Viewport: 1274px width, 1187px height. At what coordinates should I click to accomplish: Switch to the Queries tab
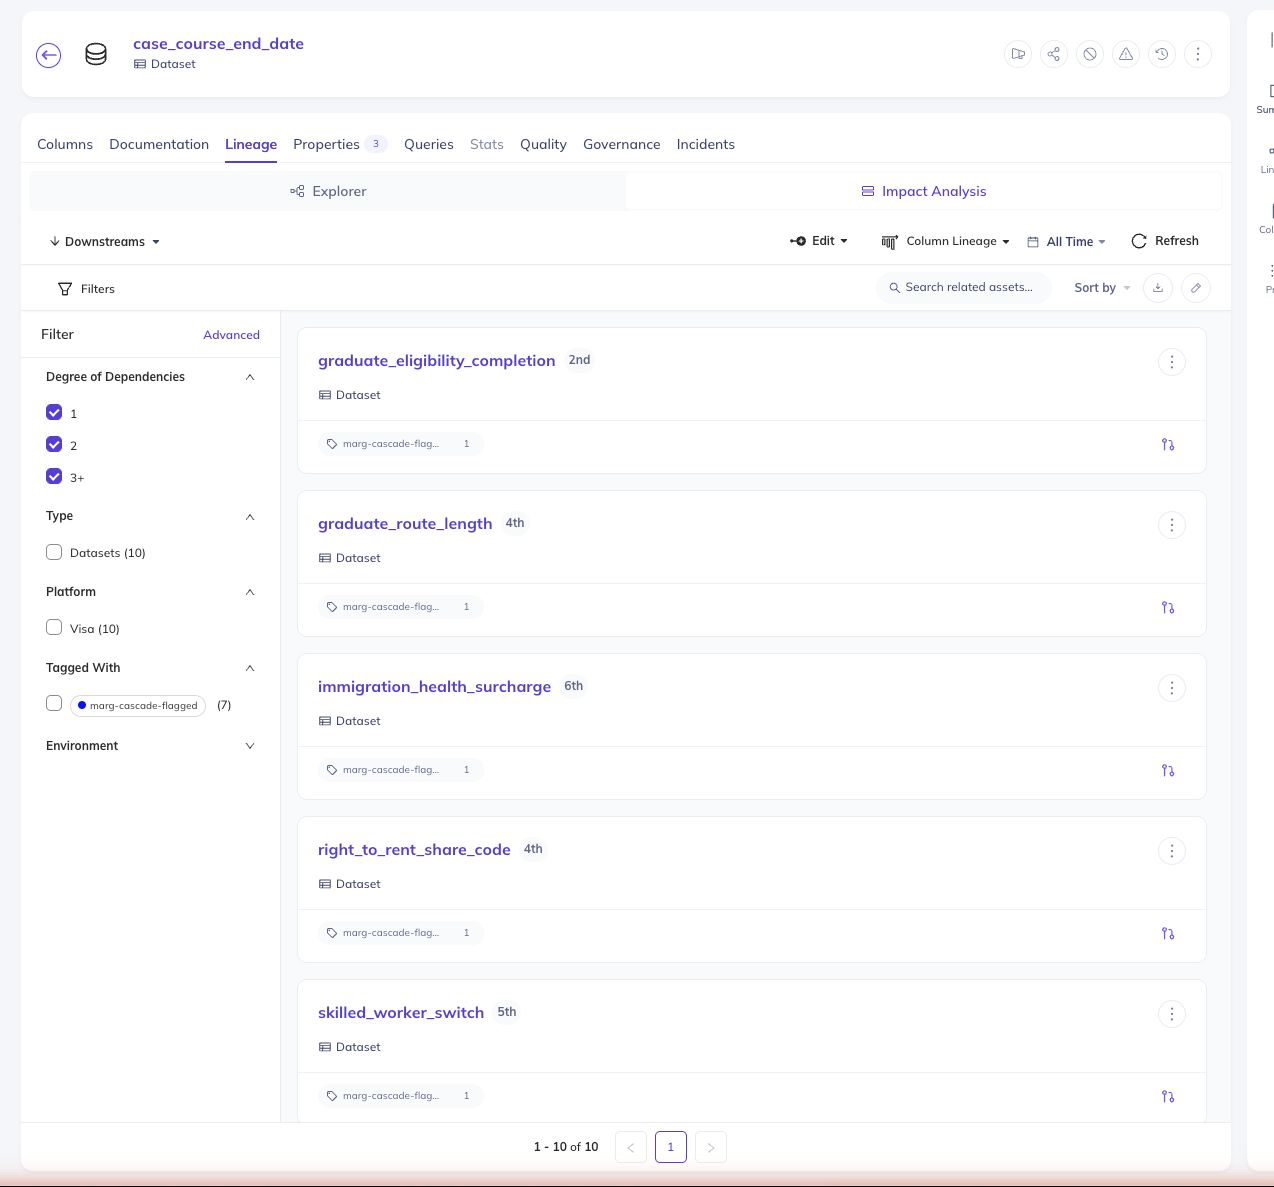pos(429,144)
